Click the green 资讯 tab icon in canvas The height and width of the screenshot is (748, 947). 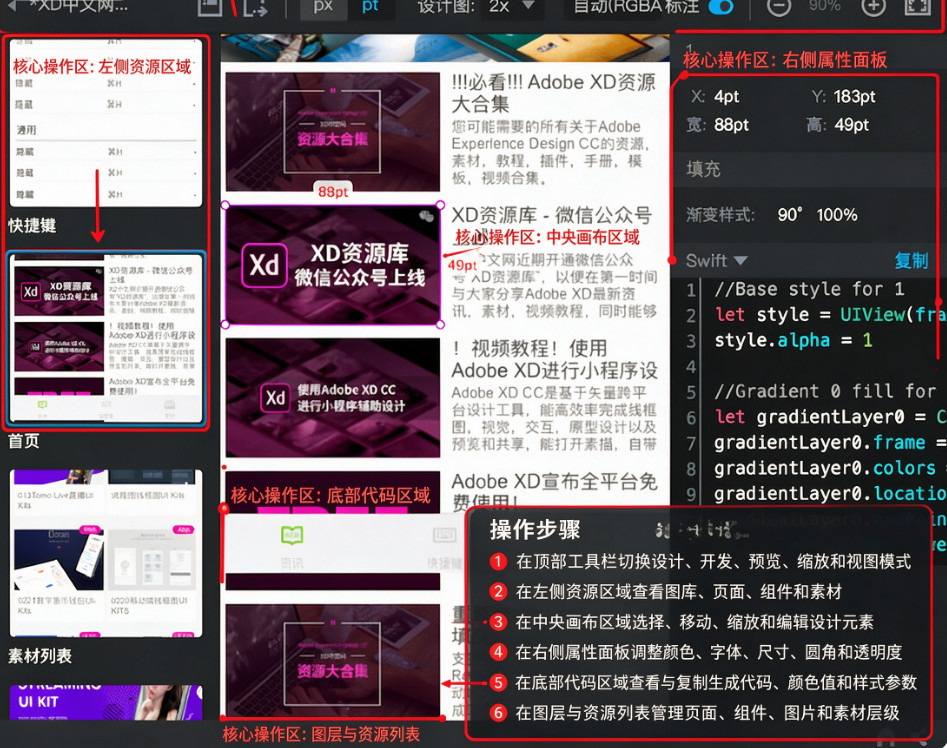click(x=292, y=535)
